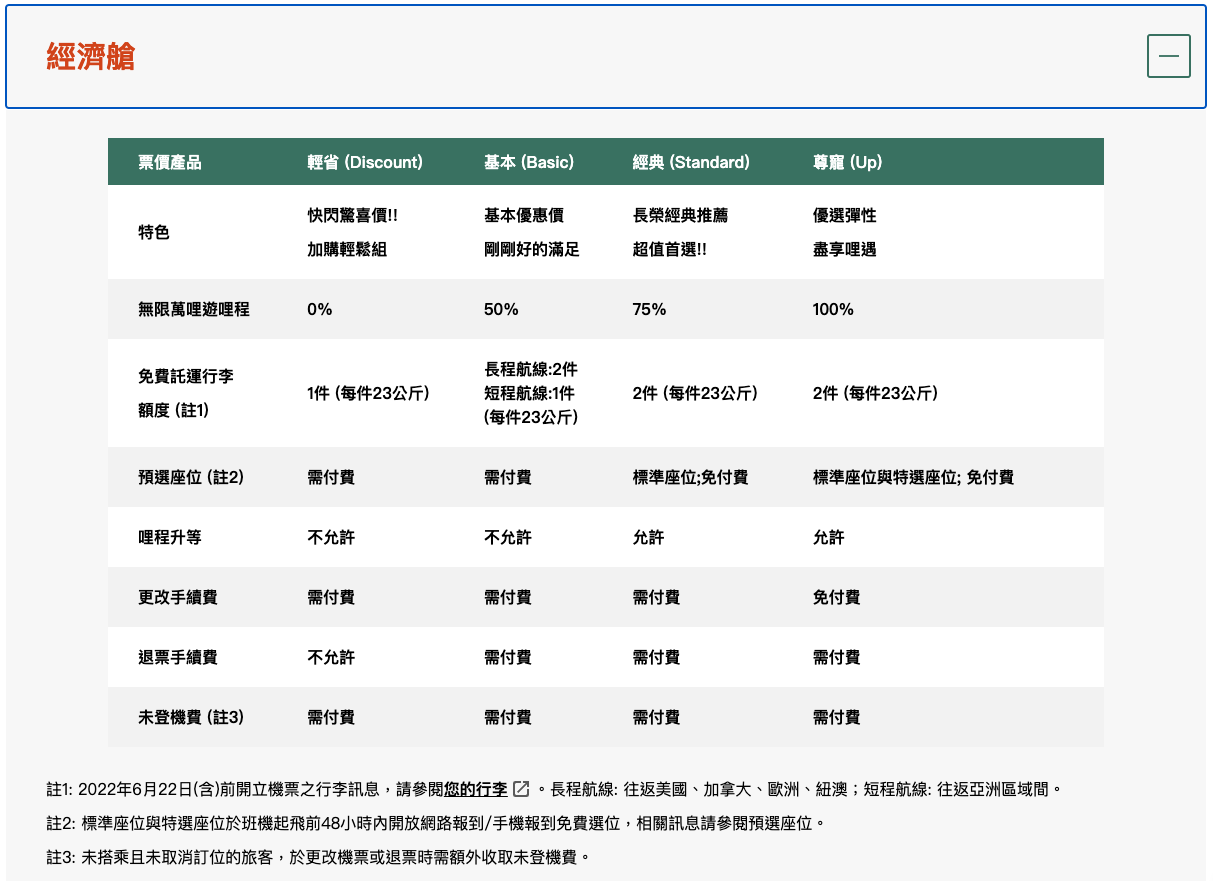Click the 加購輕鬆組 text

[347, 249]
